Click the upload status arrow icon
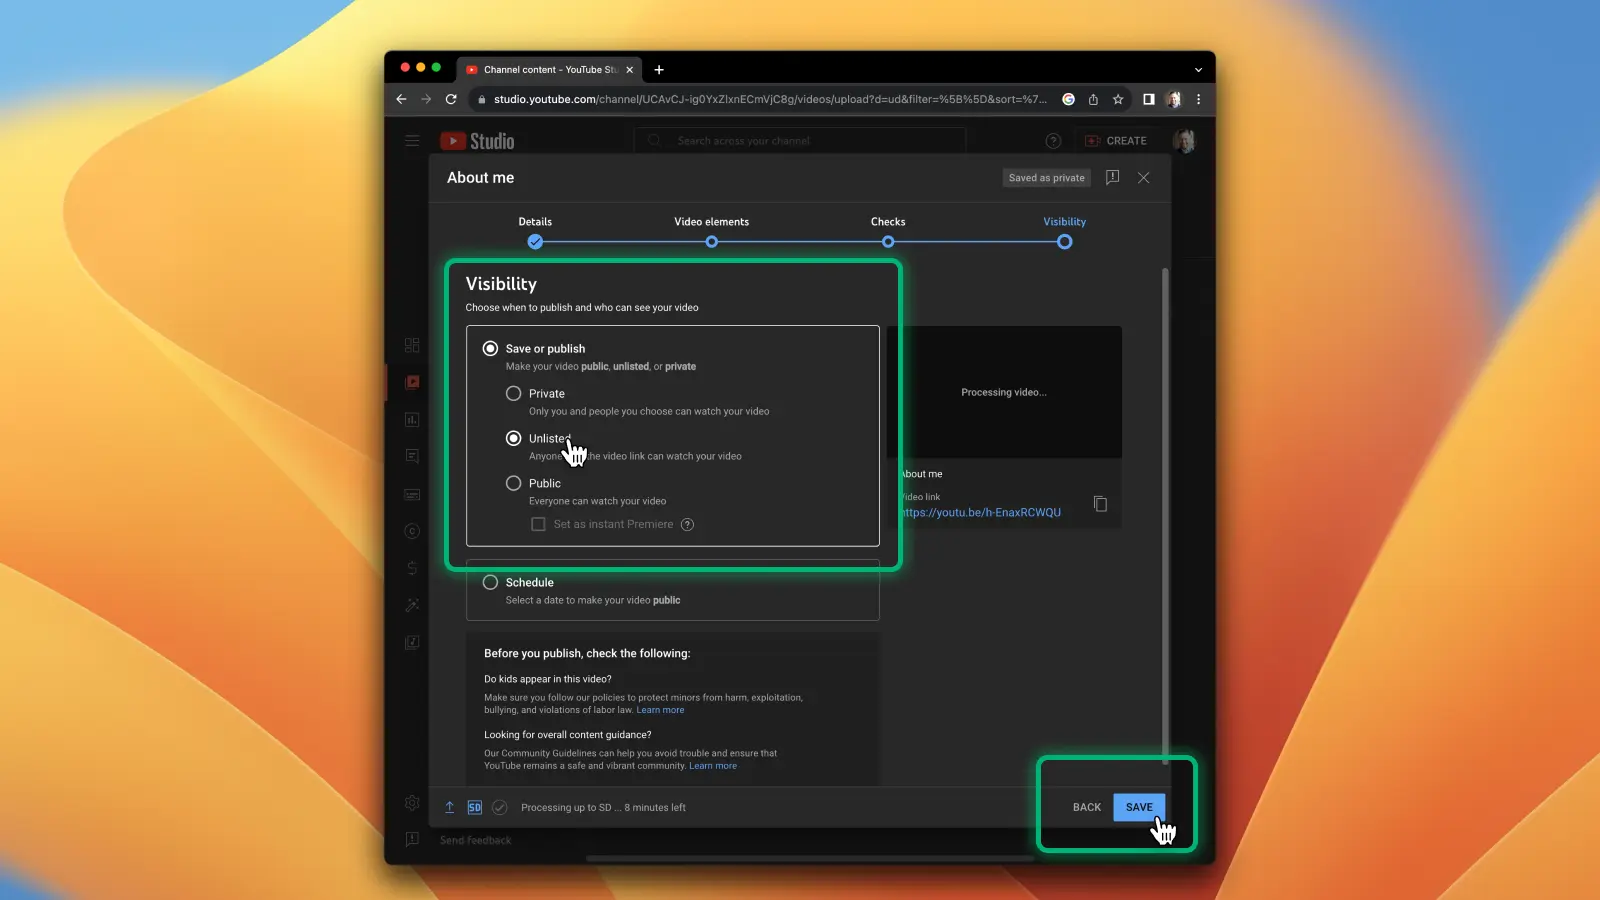Viewport: 1600px width, 900px height. (x=450, y=807)
